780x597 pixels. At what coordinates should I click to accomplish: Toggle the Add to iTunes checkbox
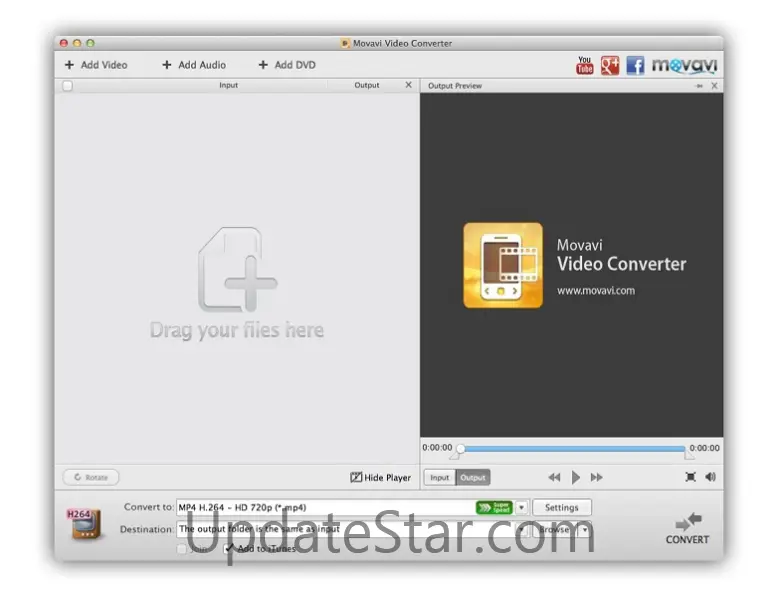[228, 548]
